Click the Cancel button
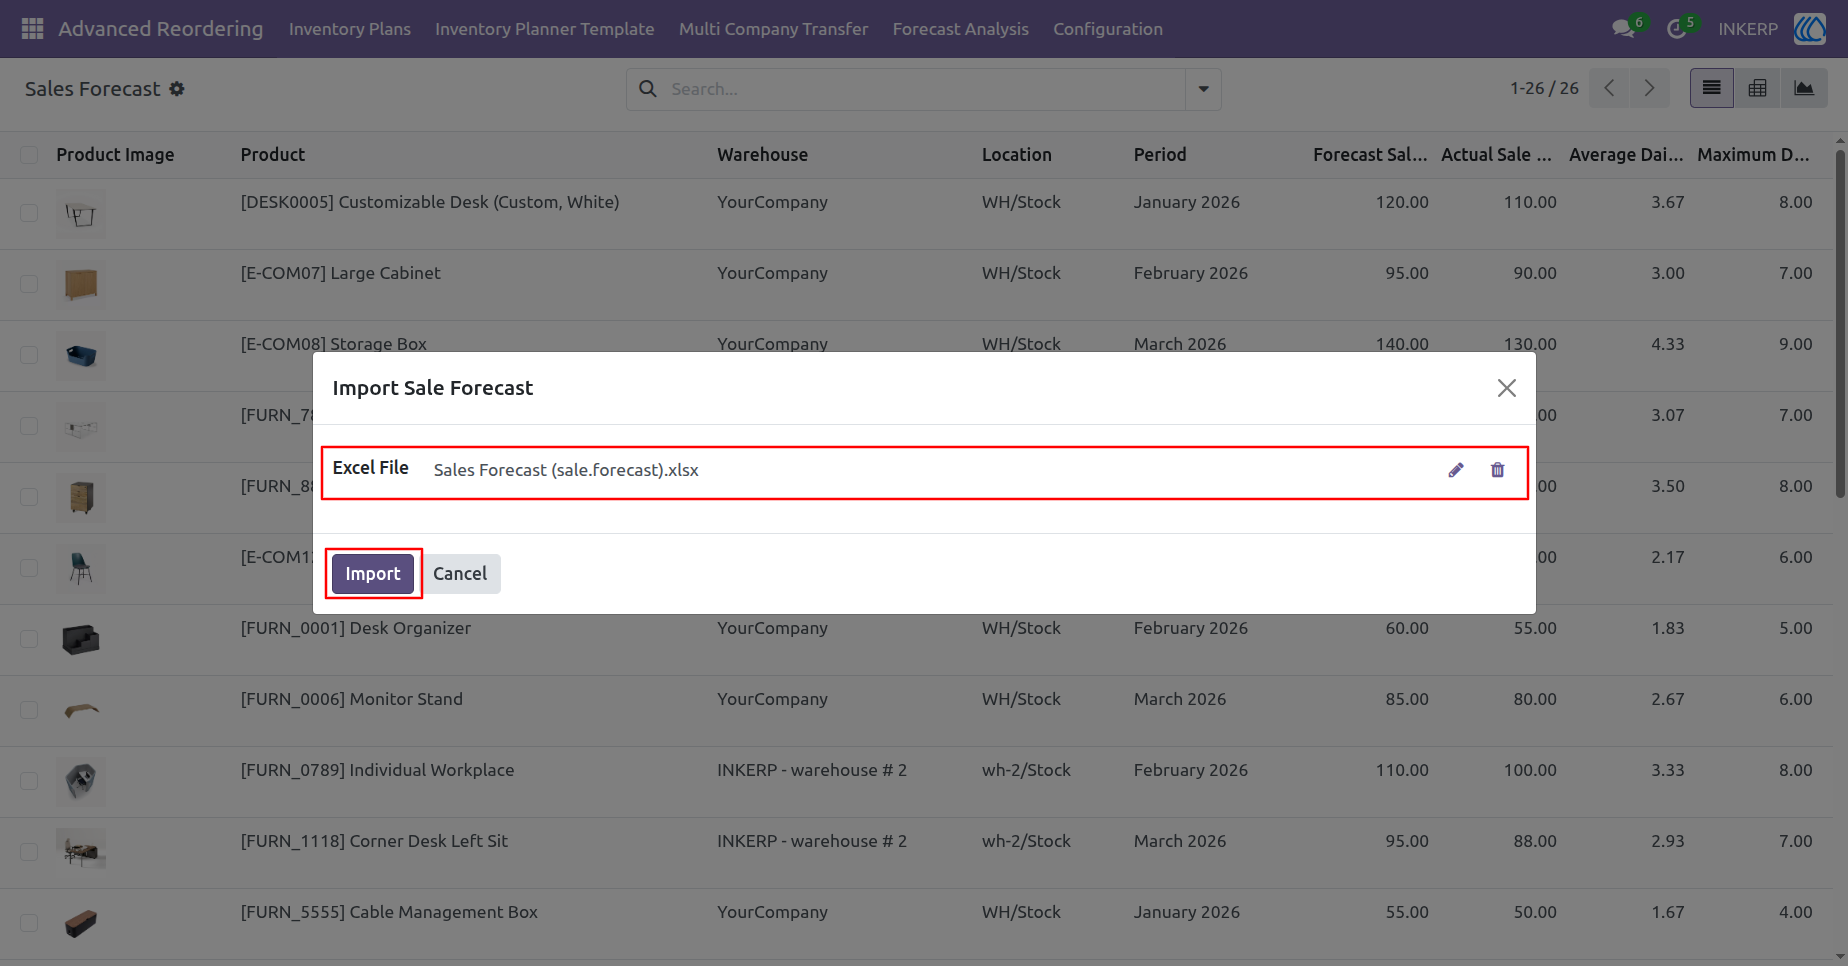 460,574
